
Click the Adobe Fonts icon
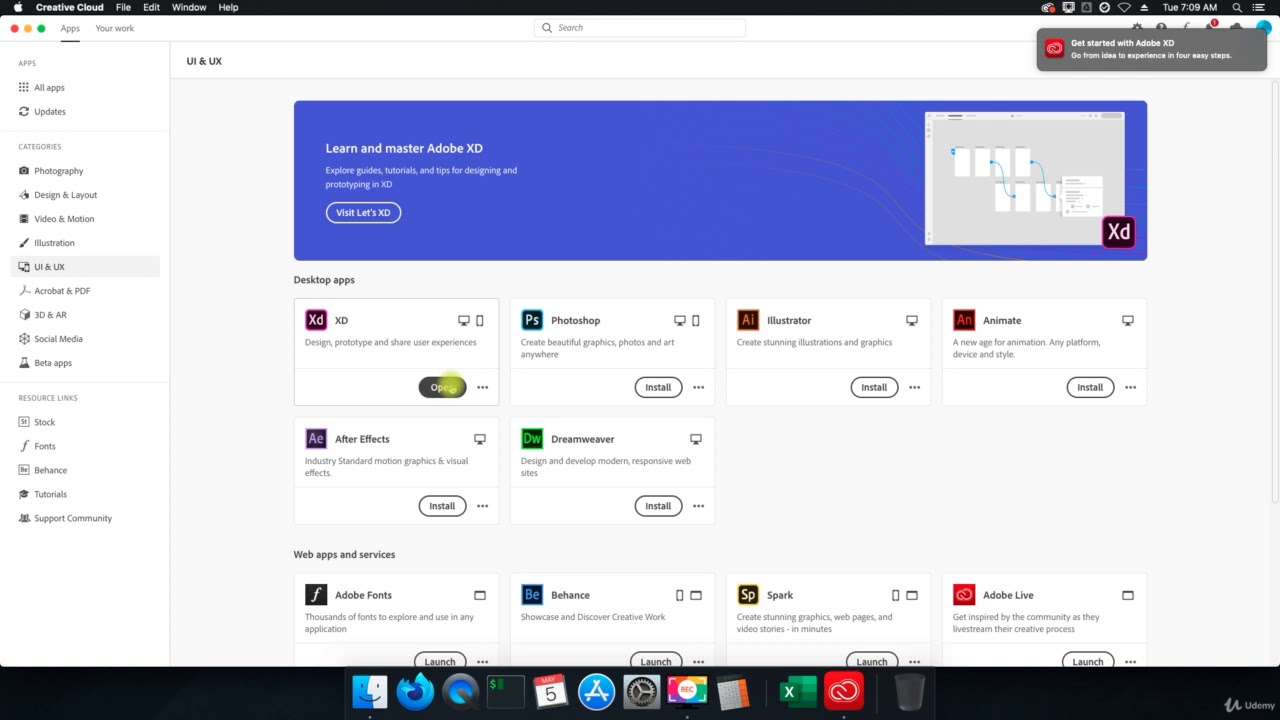pos(316,595)
